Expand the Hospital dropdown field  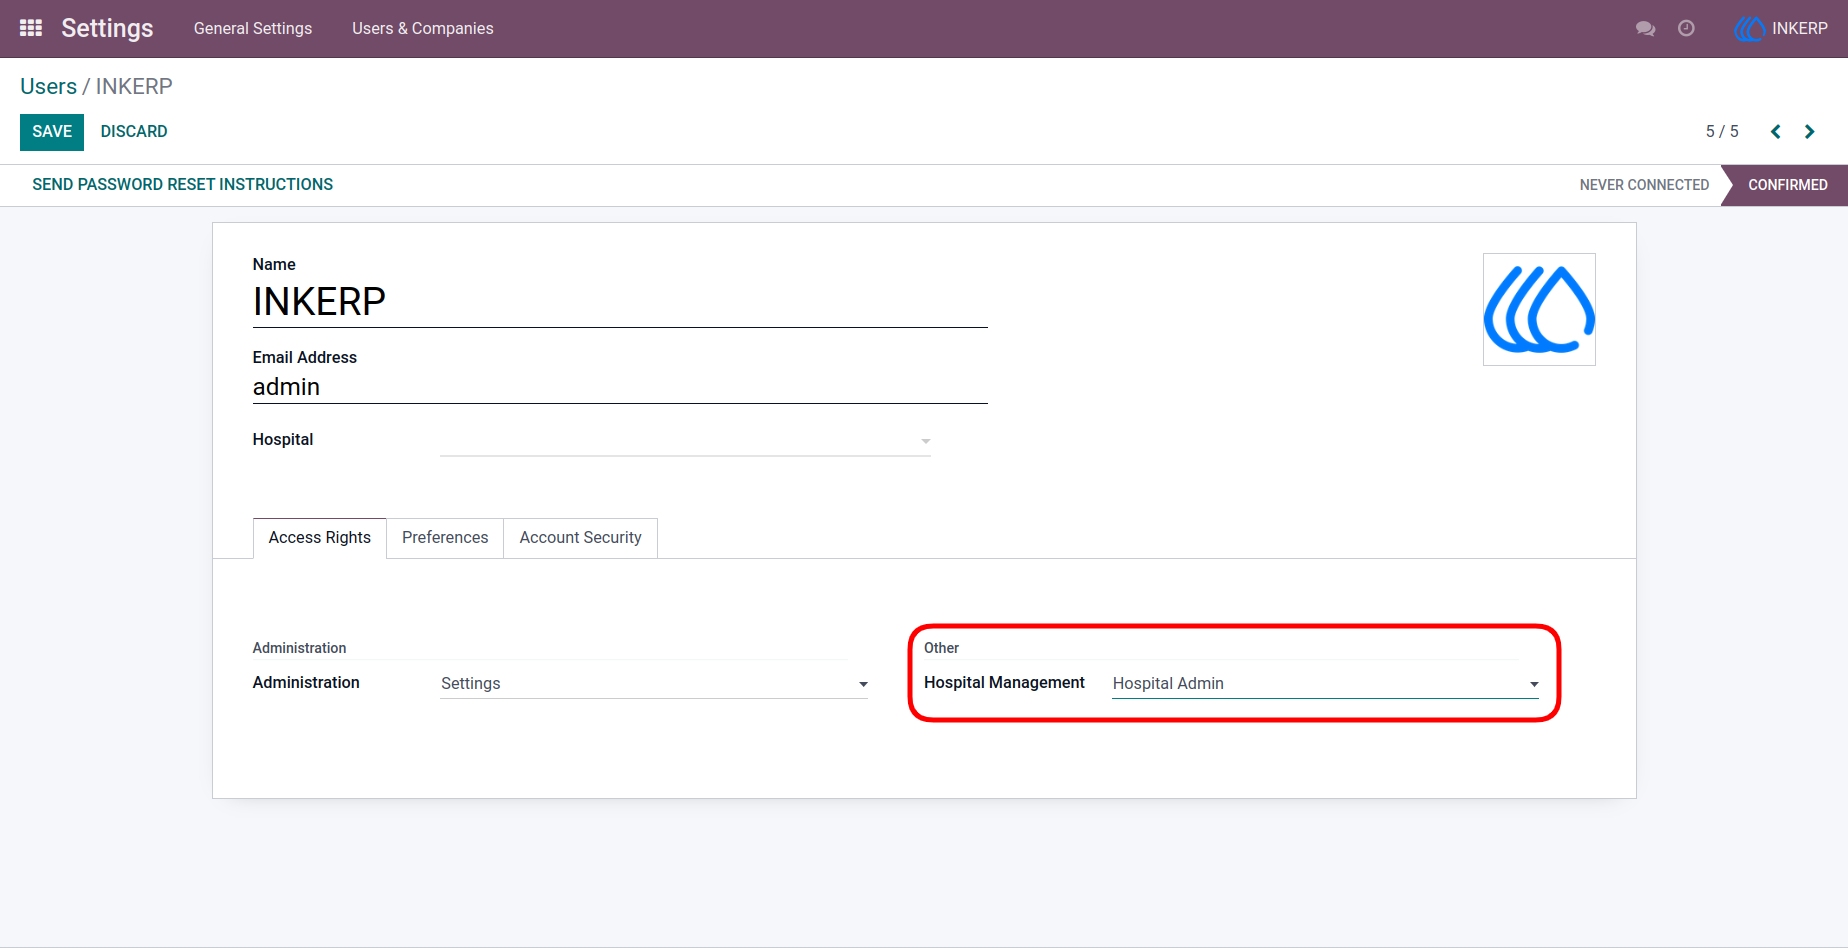click(x=685, y=441)
